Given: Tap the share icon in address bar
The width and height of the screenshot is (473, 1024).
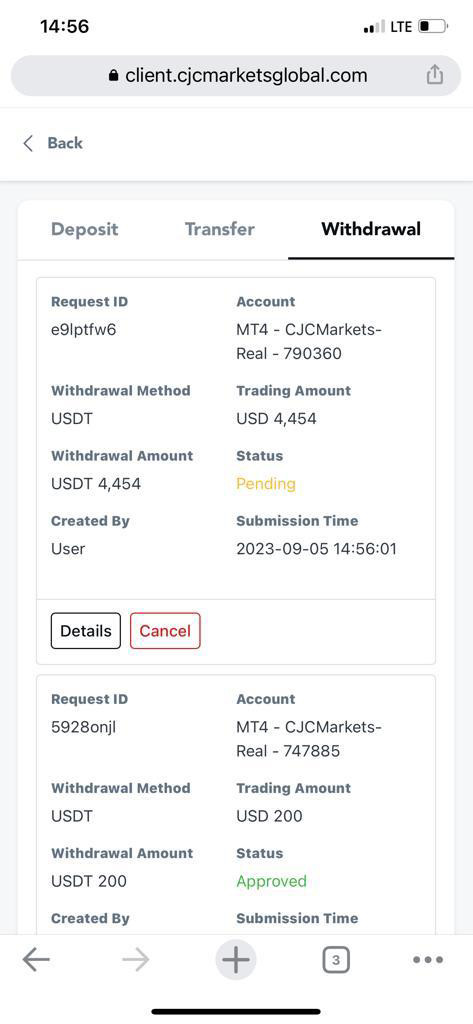Looking at the screenshot, I should click(x=434, y=76).
